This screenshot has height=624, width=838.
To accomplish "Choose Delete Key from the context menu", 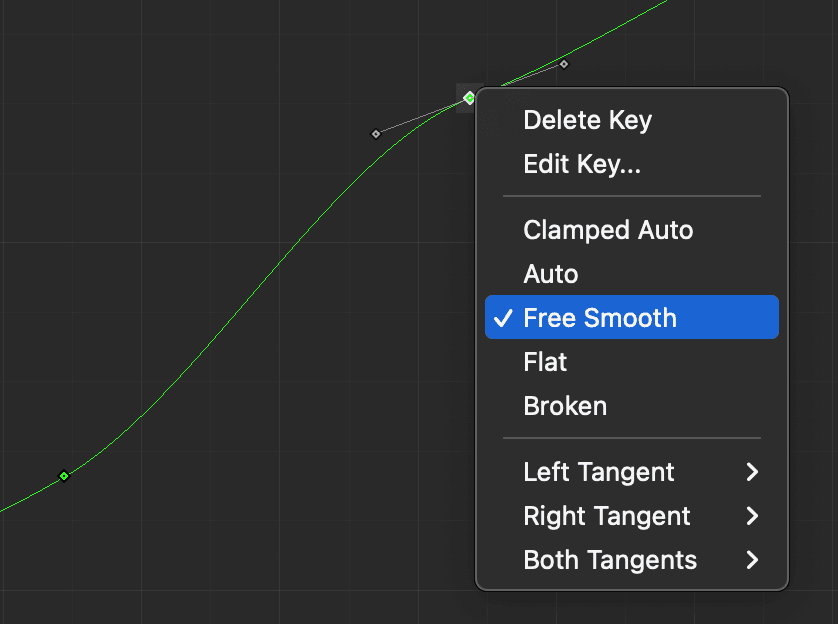I will coord(587,120).
